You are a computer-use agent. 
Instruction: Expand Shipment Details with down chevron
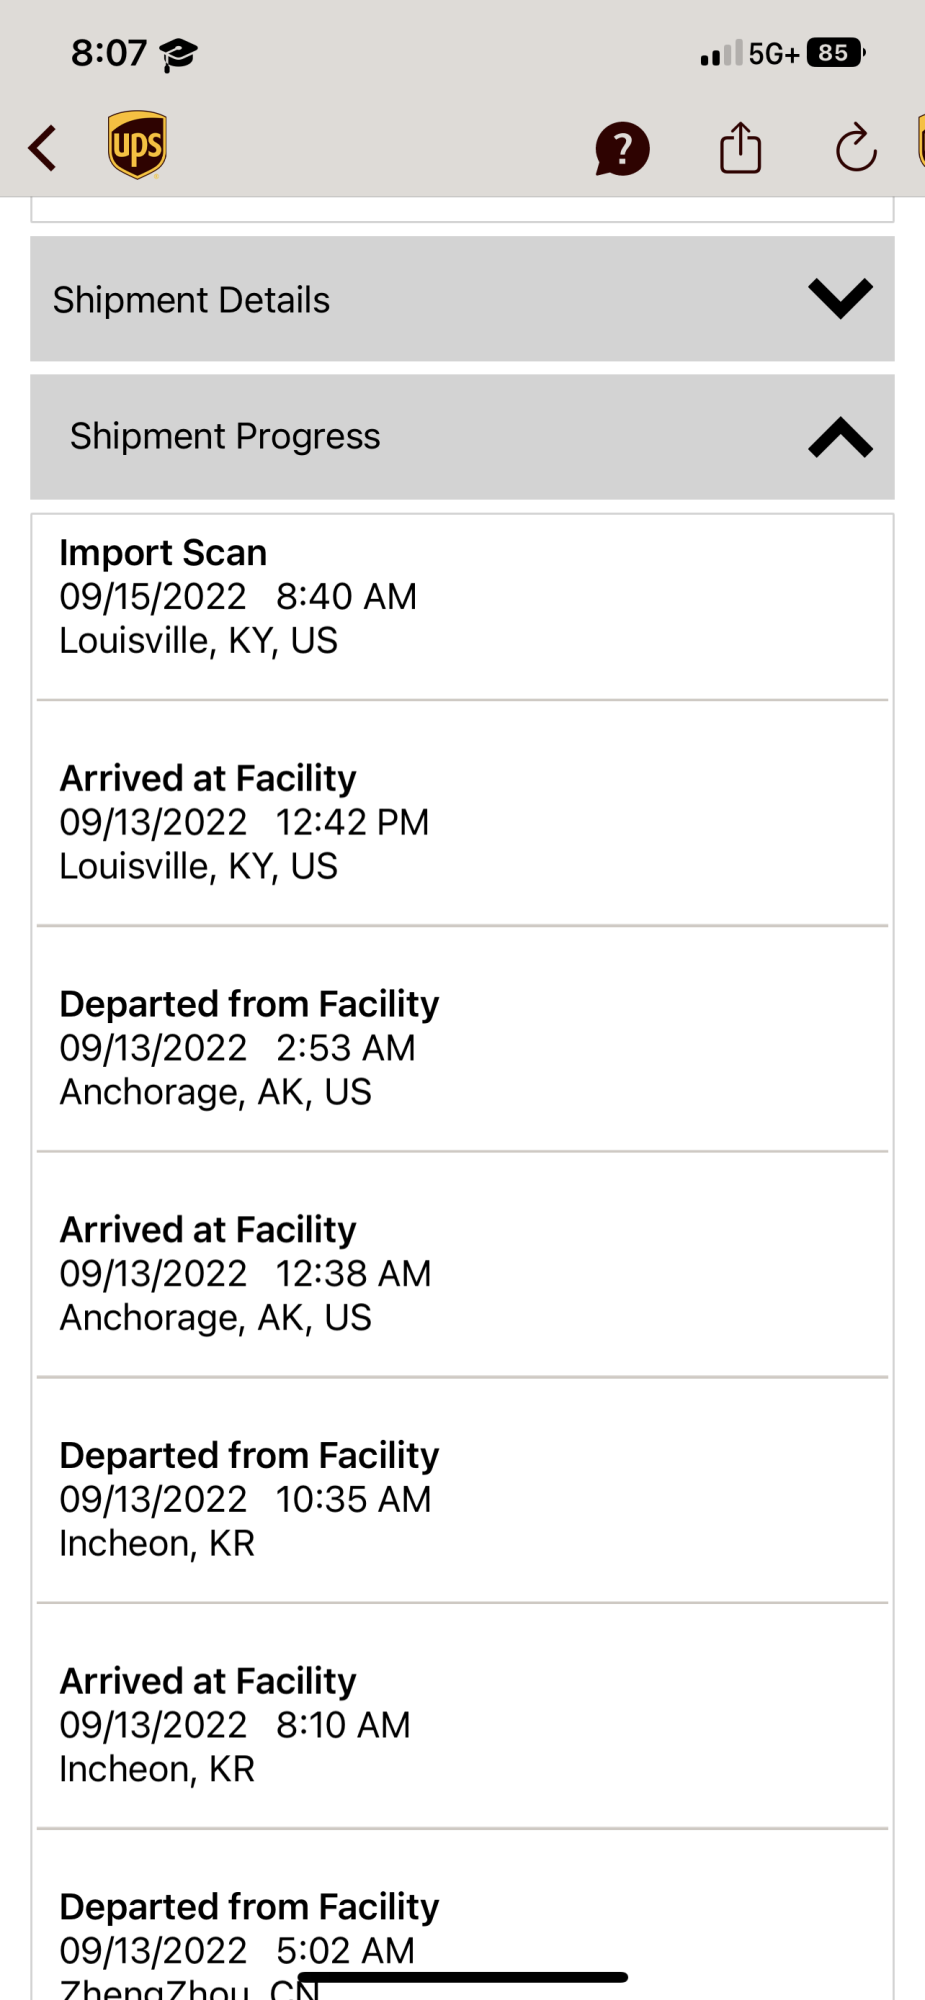(x=840, y=299)
